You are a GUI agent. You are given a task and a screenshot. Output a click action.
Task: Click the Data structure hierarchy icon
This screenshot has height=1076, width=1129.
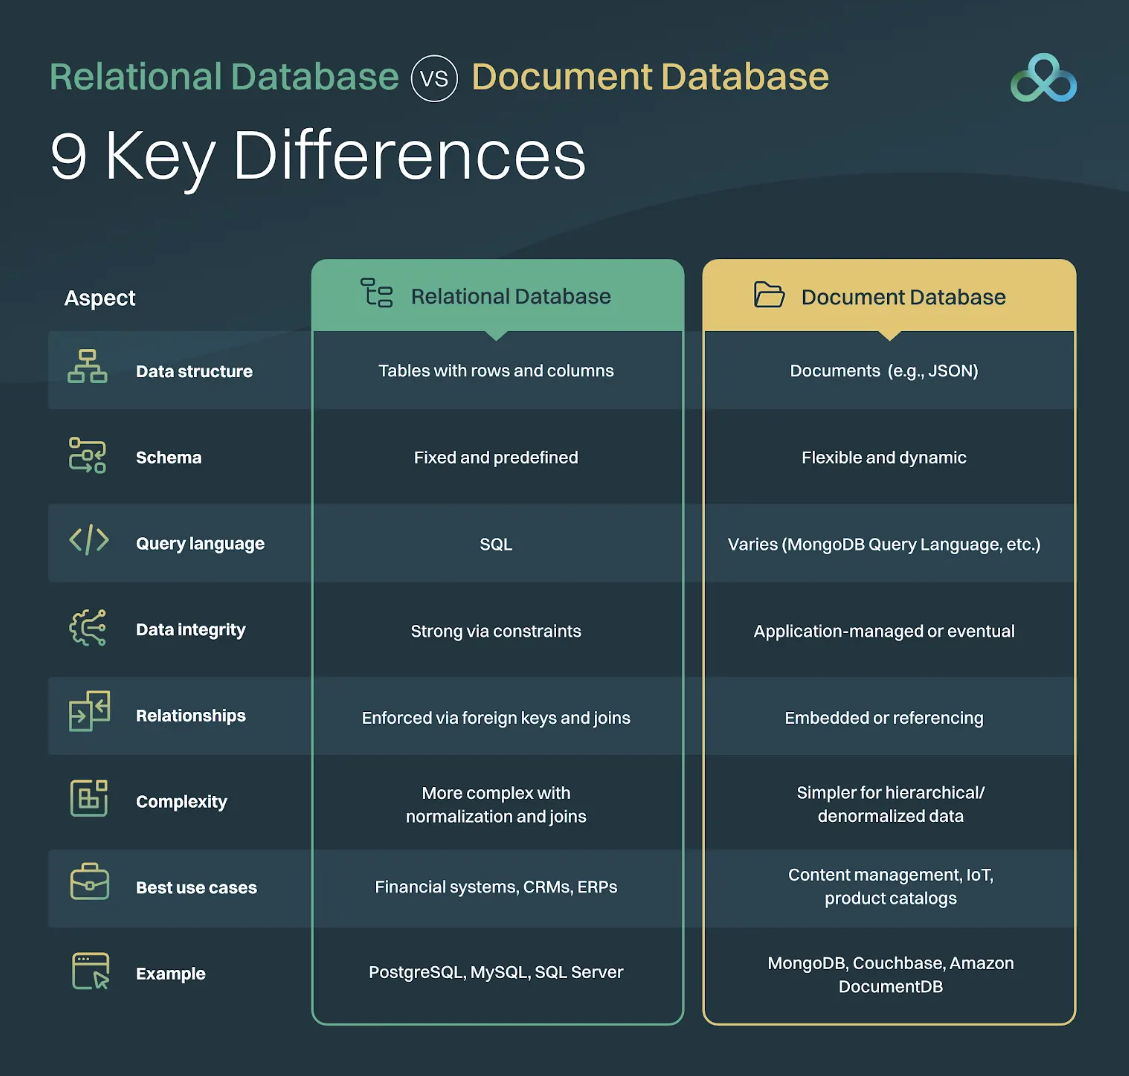[x=88, y=367]
